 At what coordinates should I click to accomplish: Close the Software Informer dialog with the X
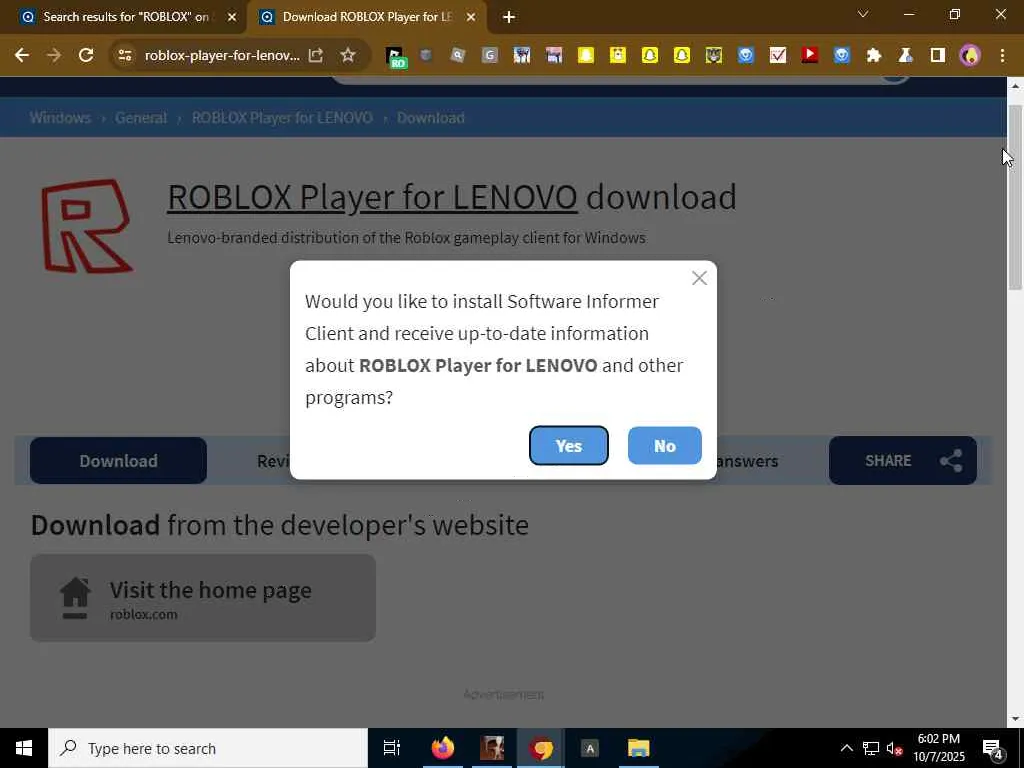699,278
